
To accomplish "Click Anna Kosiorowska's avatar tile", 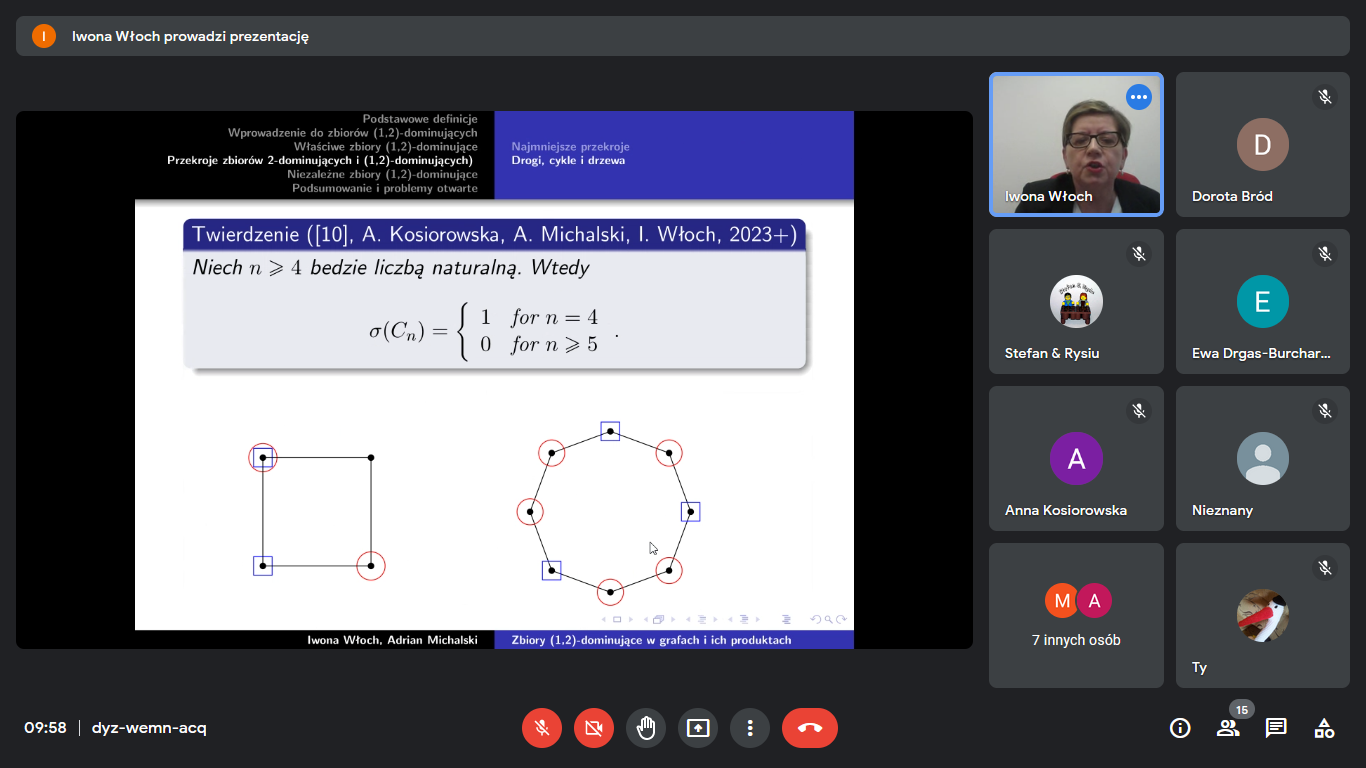I will tap(1076, 458).
